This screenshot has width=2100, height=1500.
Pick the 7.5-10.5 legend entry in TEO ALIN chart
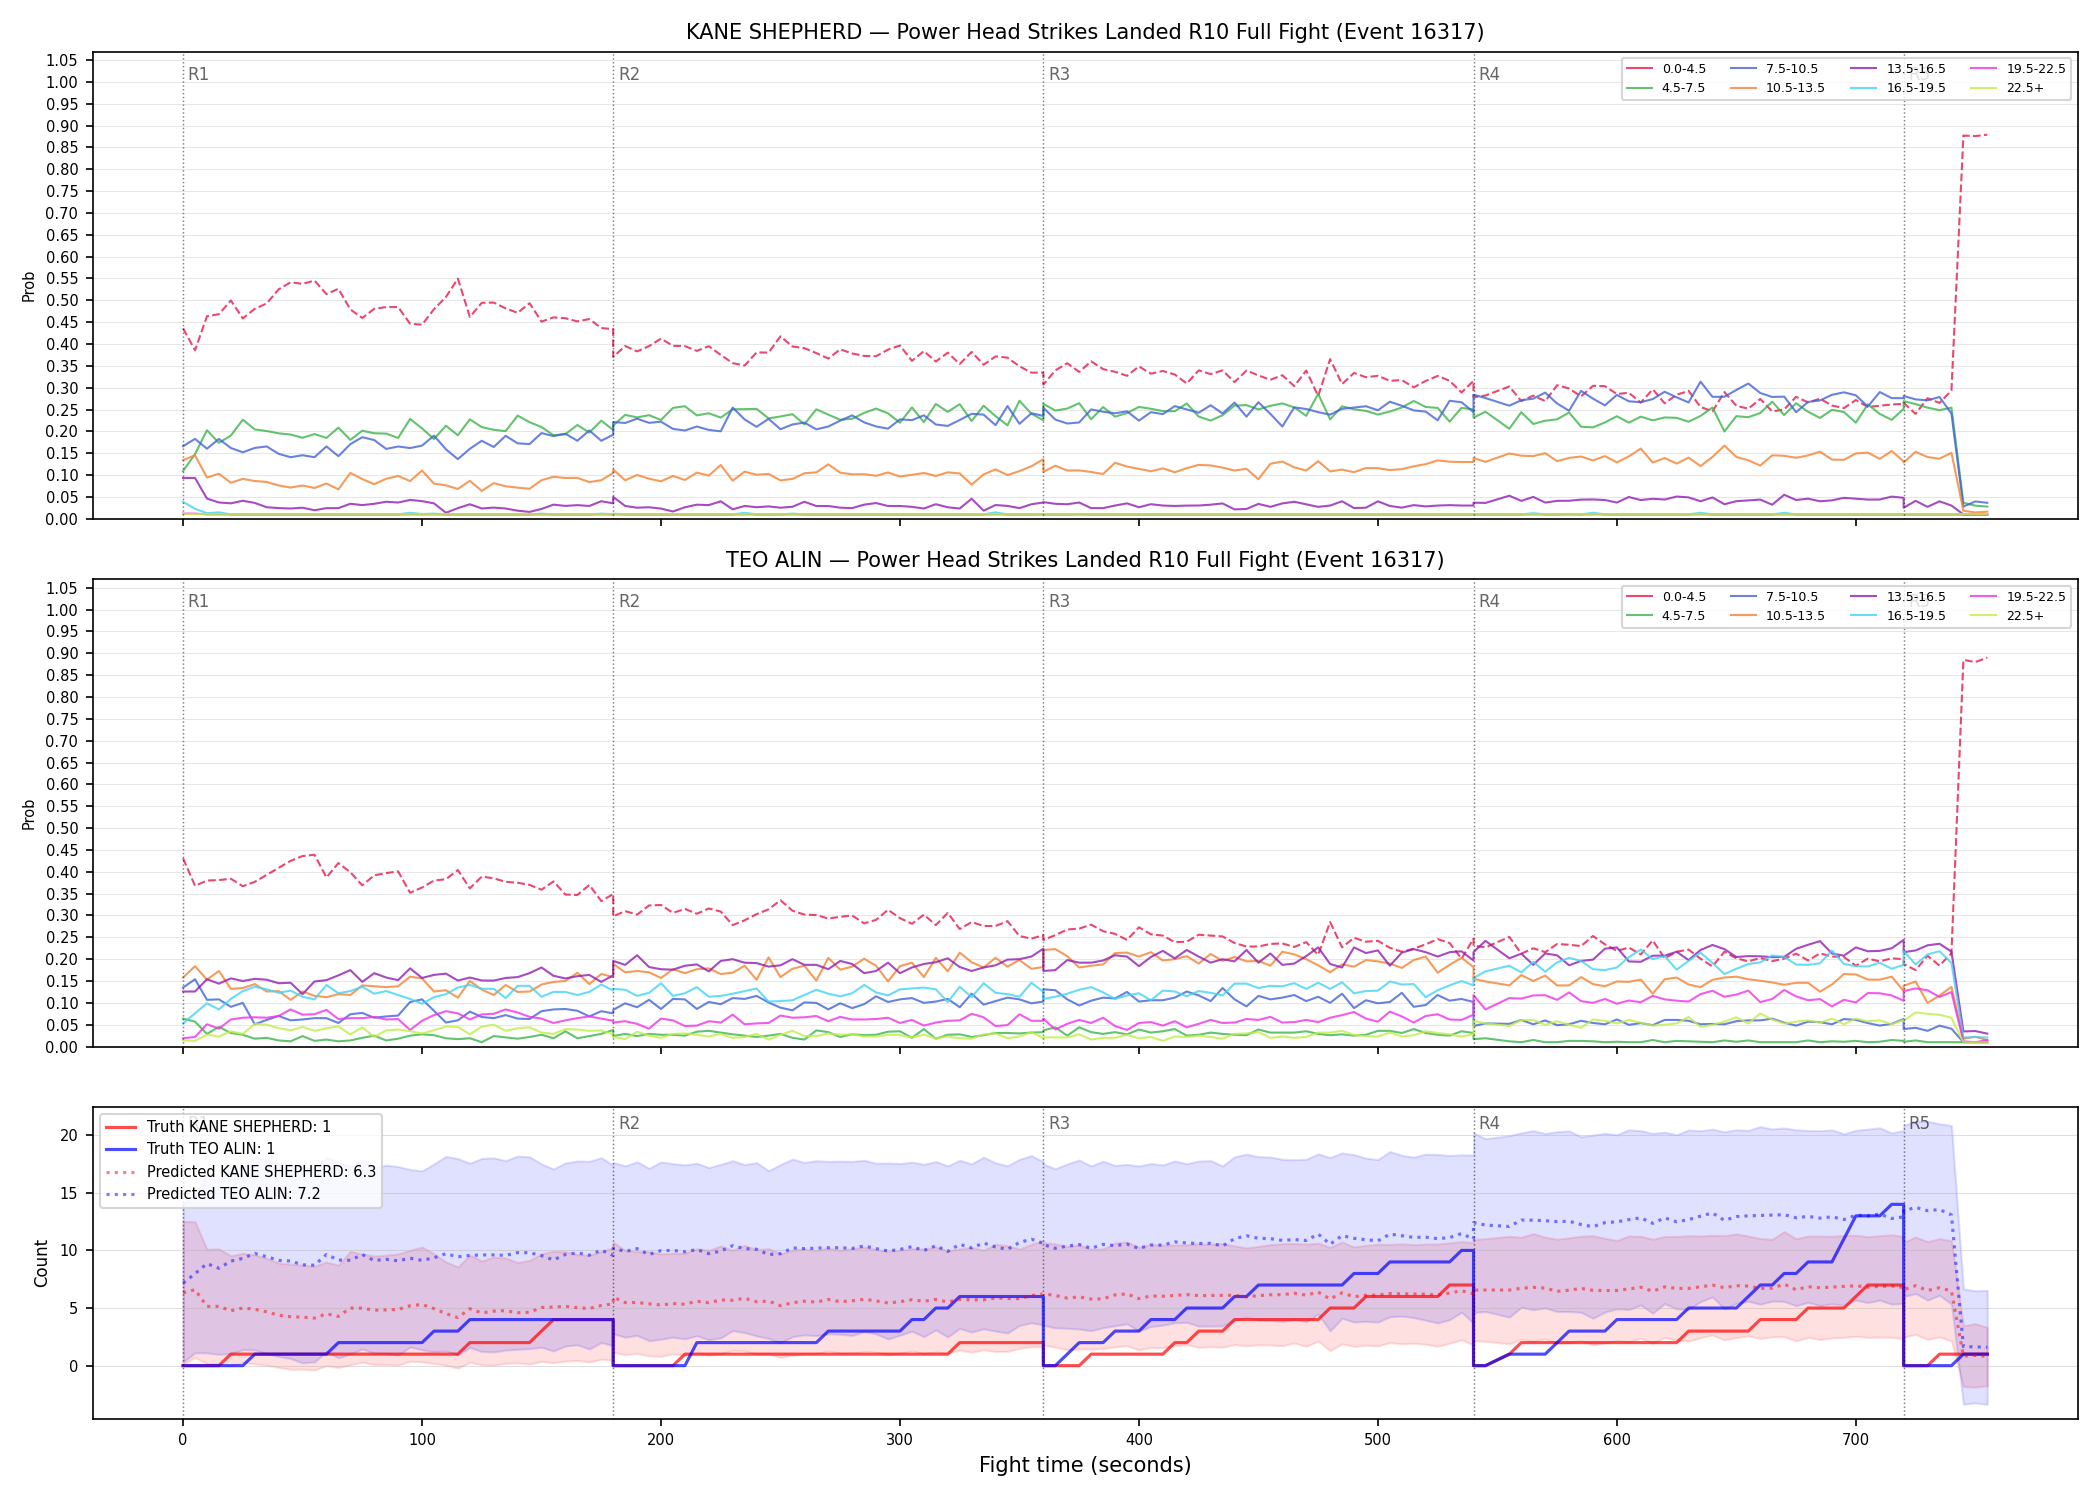point(1774,597)
